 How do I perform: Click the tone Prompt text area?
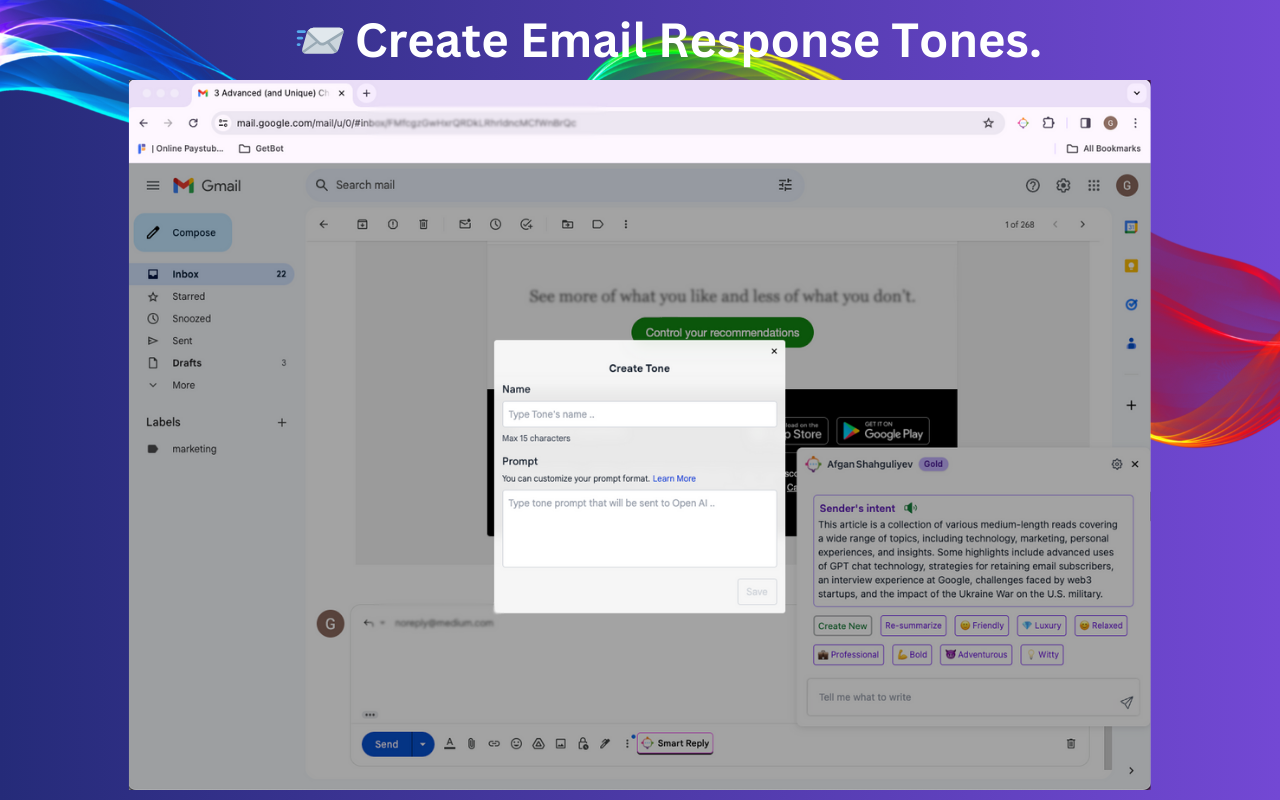click(639, 528)
